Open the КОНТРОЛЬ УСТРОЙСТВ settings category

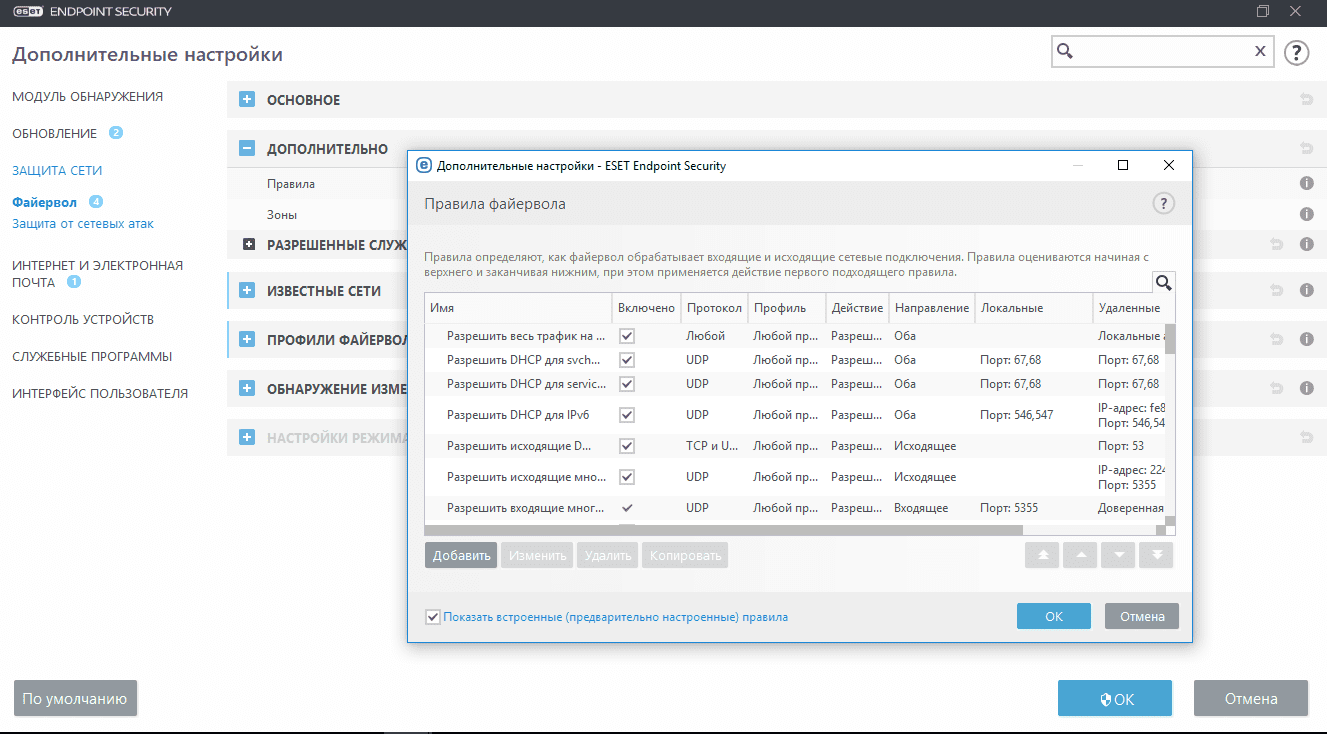83,320
